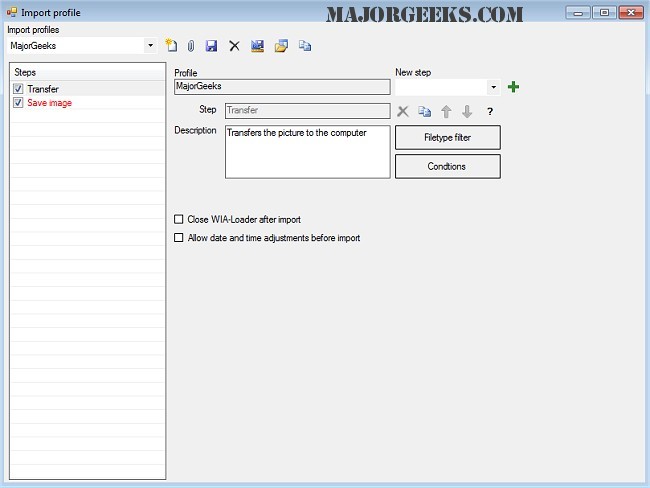650x488 pixels.
Task: Uncheck the Save image step checkbox
Action: (19, 103)
